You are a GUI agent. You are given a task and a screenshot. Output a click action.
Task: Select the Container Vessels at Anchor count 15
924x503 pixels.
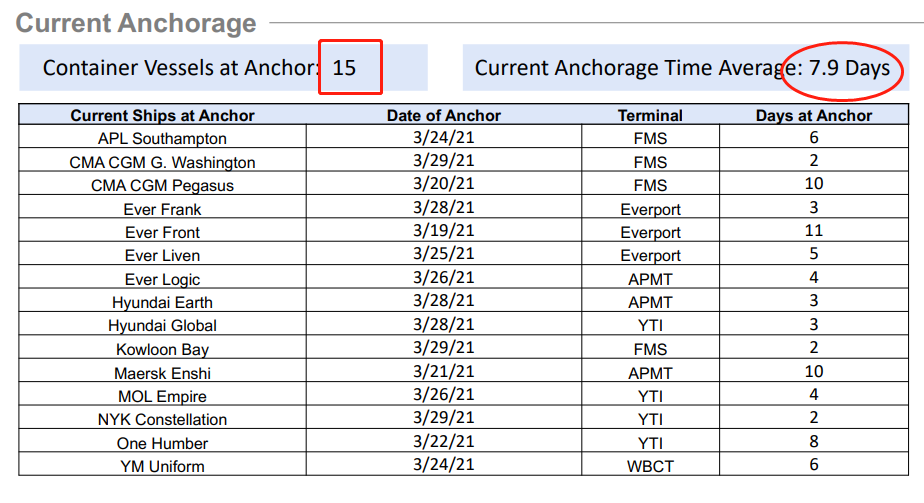(344, 68)
